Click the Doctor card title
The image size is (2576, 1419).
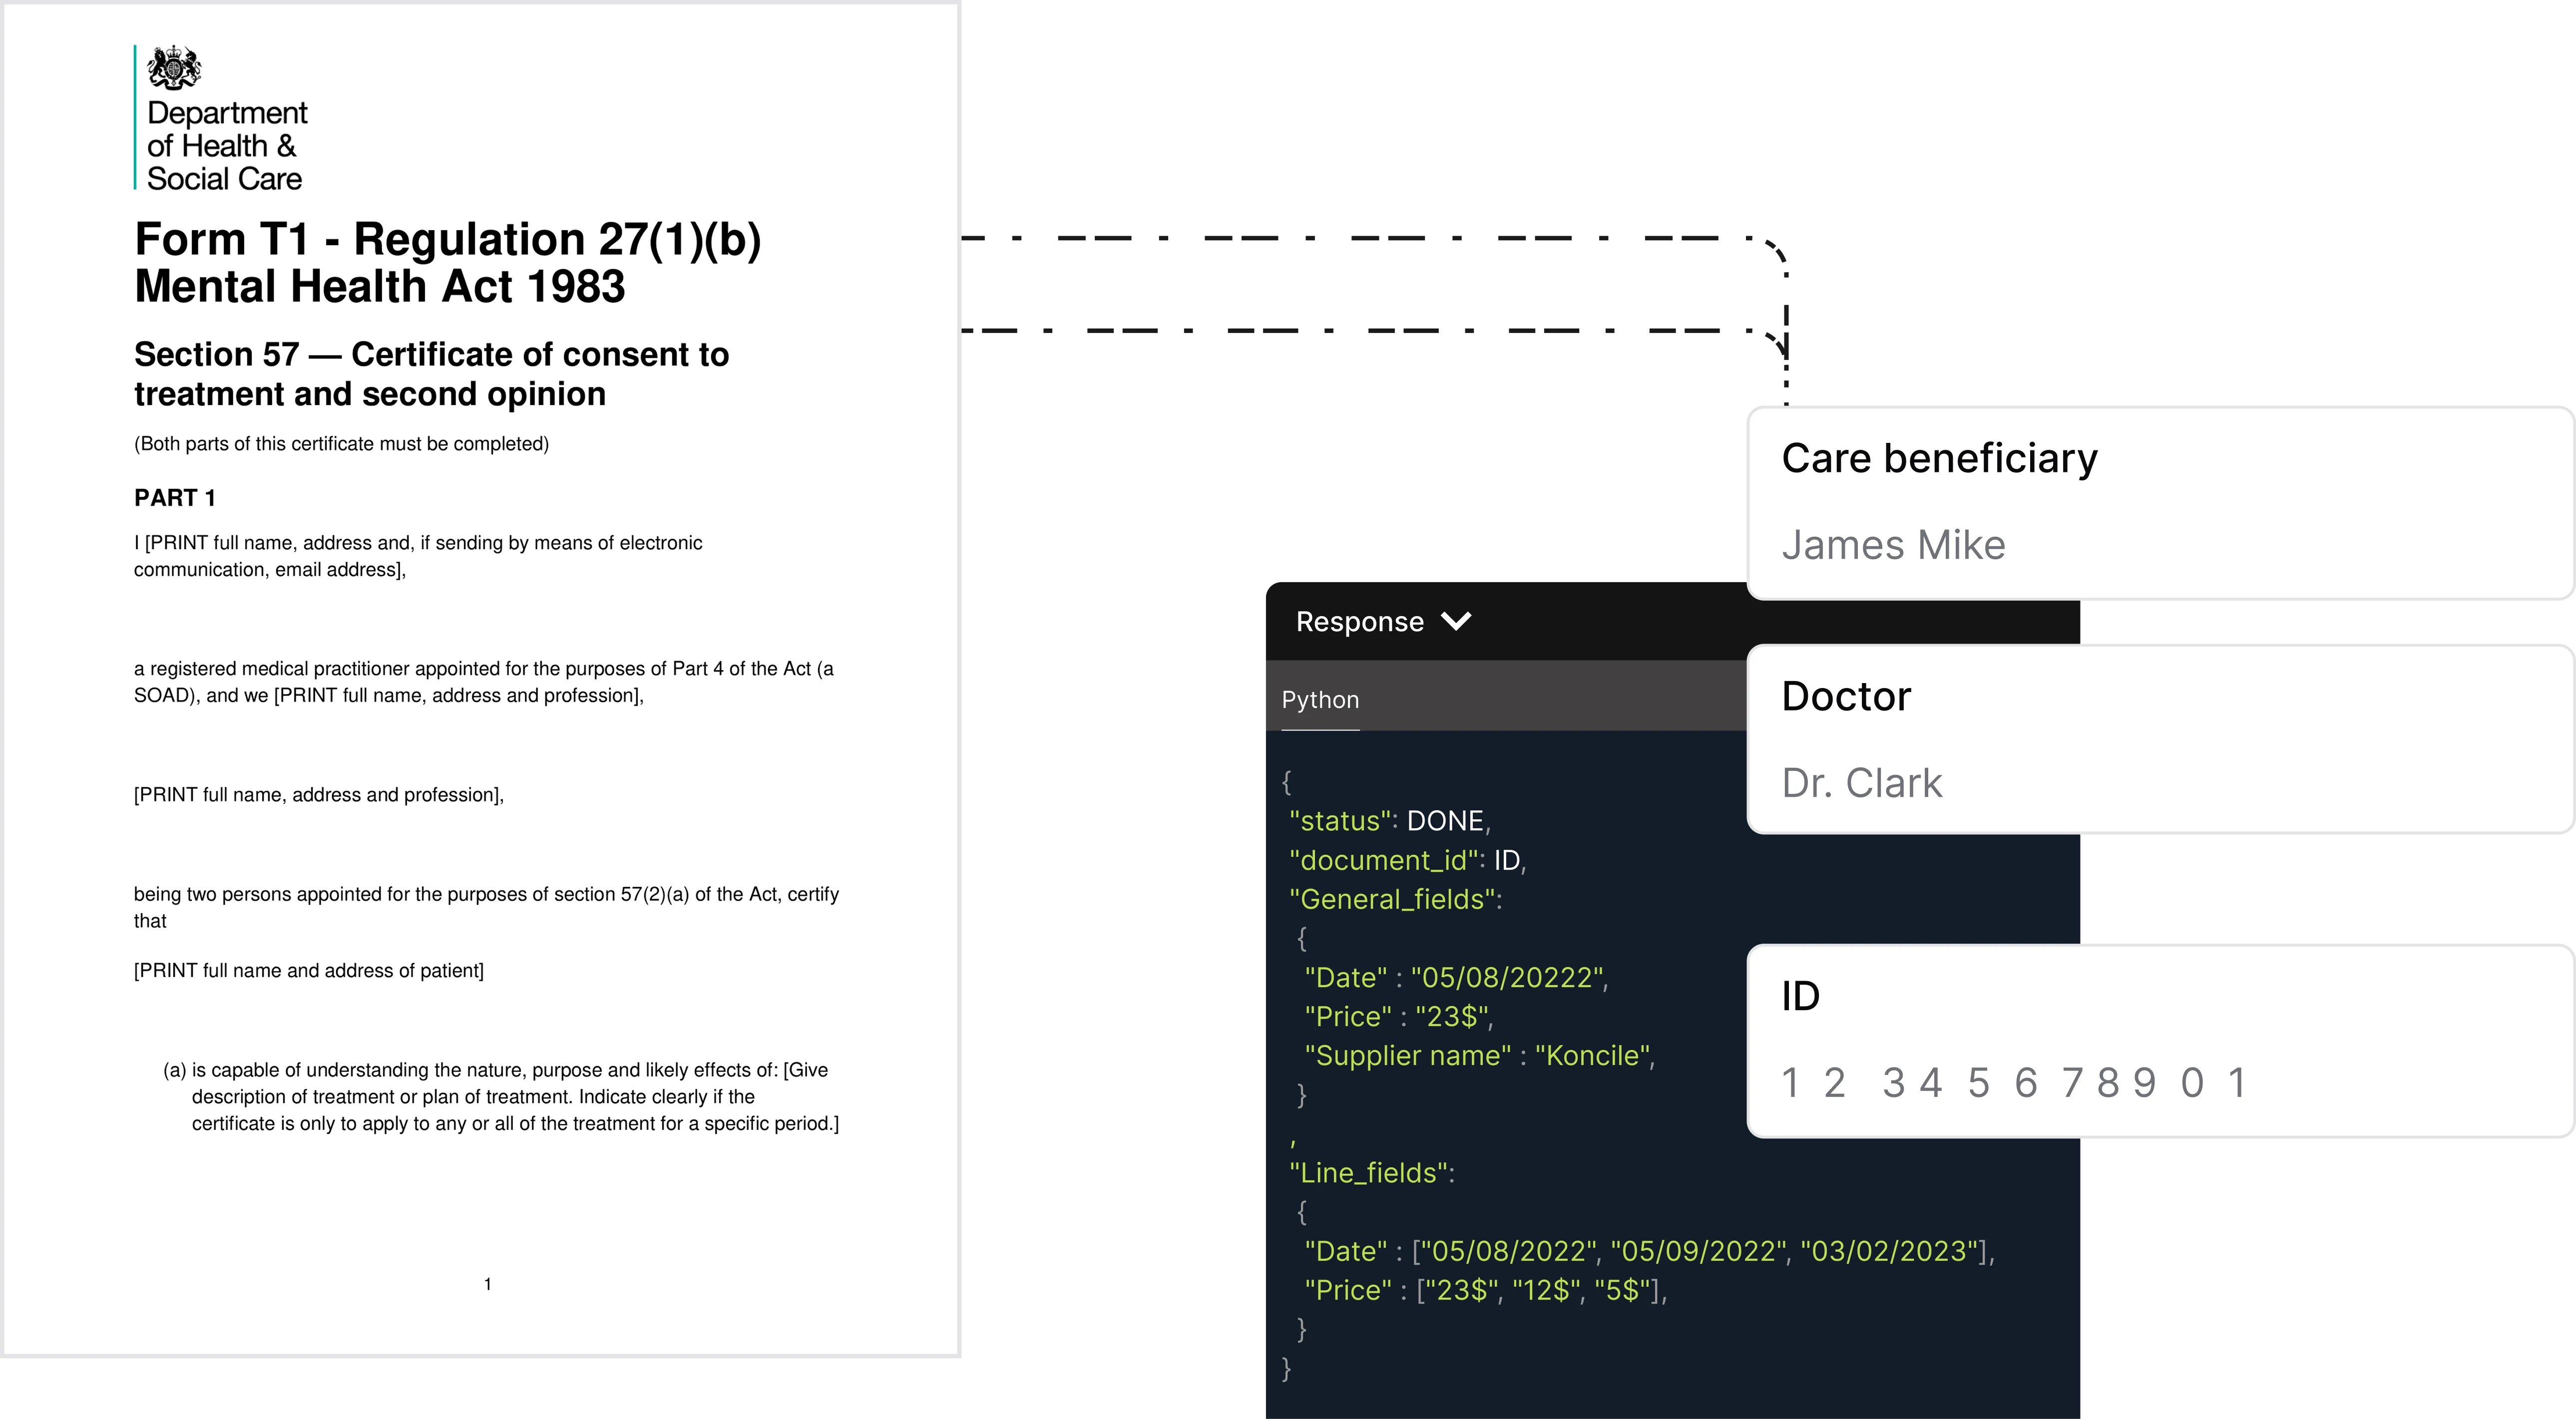pos(1846,697)
